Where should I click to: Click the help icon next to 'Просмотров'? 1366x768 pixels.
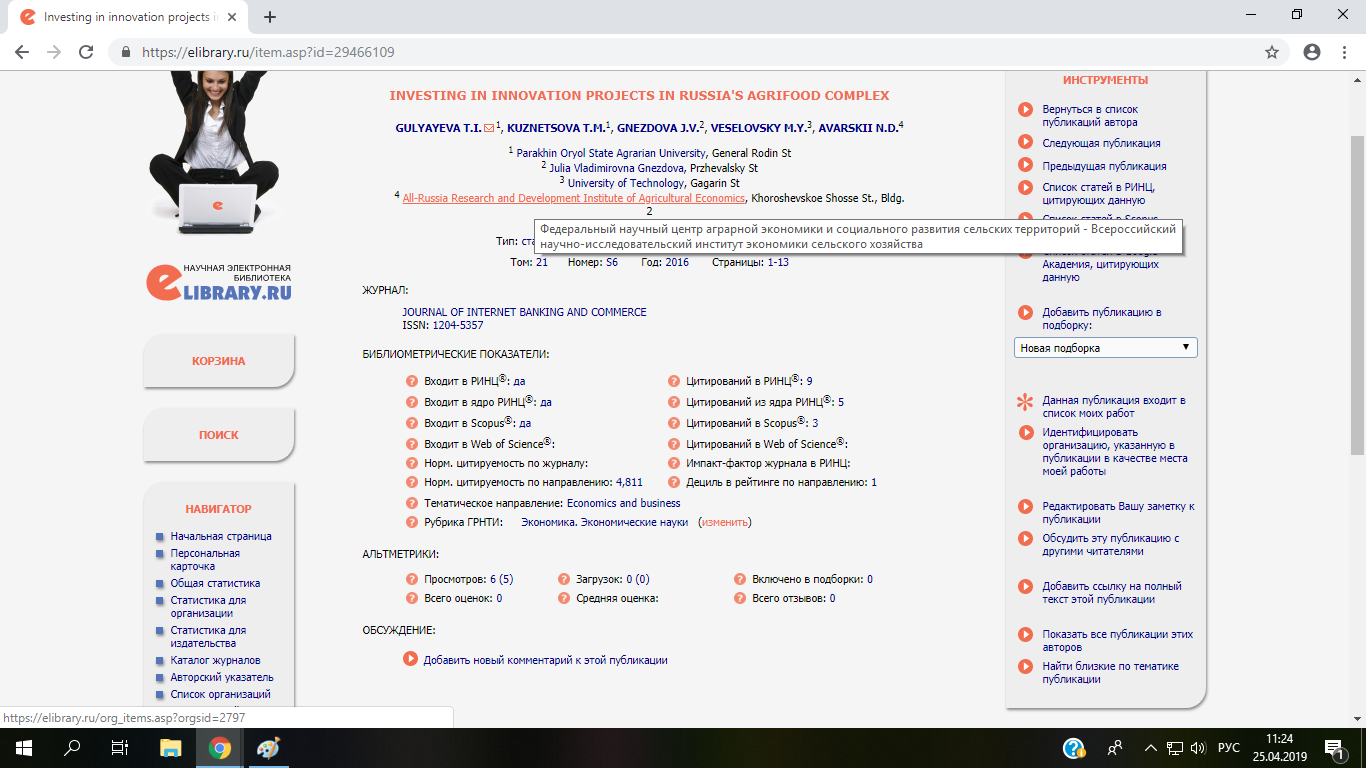[x=412, y=579]
